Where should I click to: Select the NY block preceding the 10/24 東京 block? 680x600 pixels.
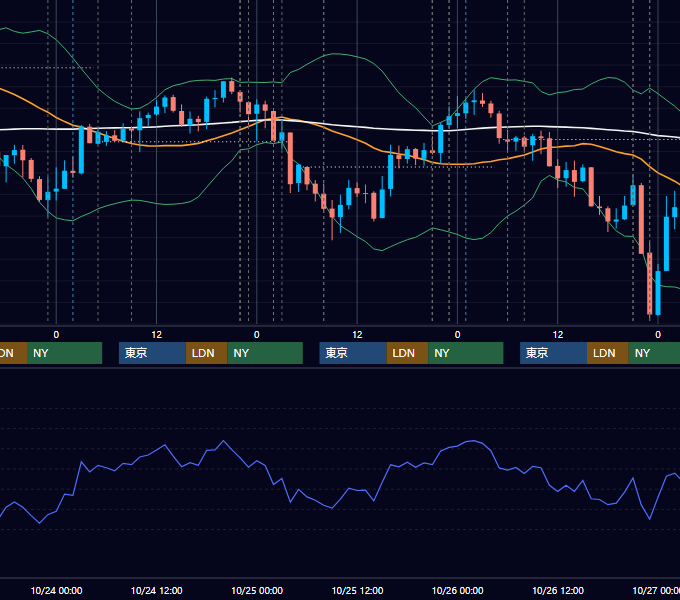[x=64, y=353]
